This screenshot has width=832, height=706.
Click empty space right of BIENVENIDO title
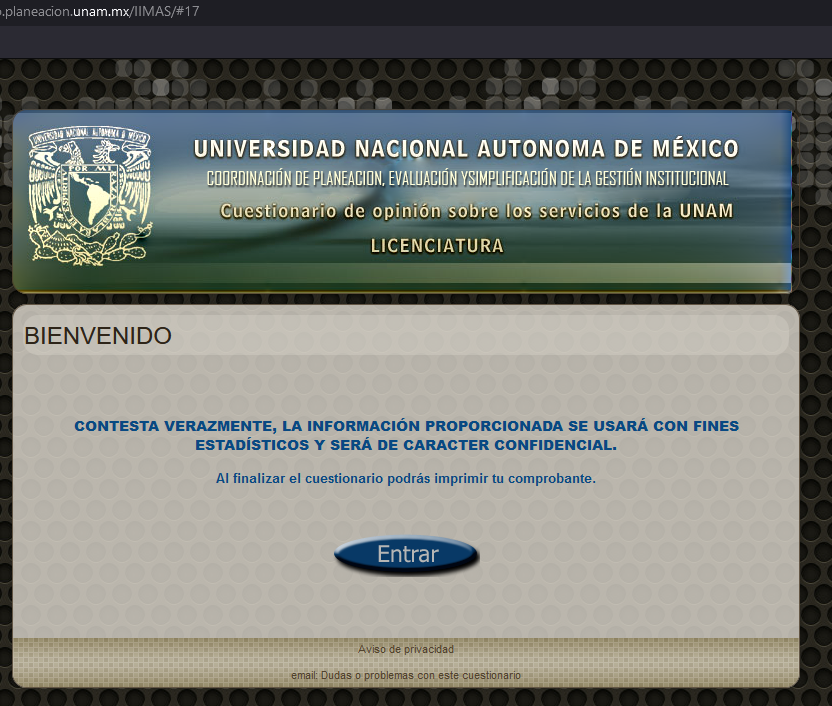(500, 336)
